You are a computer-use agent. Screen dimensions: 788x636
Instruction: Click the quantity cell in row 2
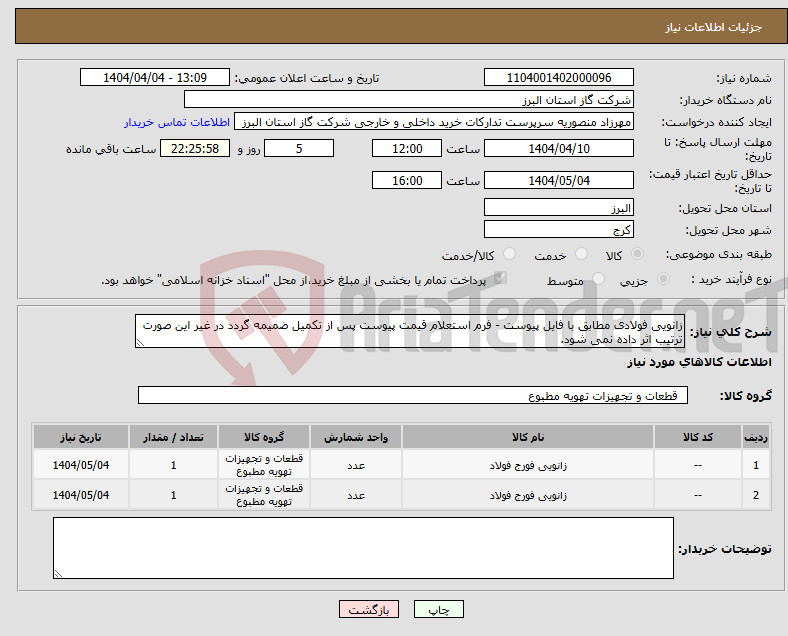[x=173, y=495]
